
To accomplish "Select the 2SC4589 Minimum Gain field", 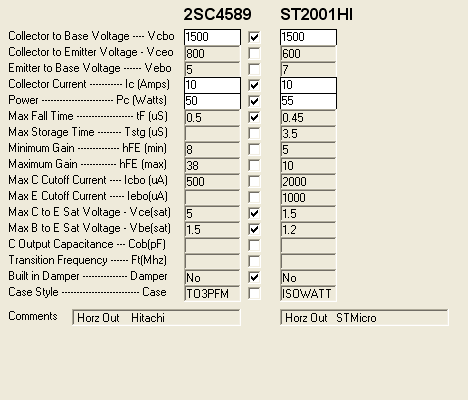I will click(x=212, y=149).
